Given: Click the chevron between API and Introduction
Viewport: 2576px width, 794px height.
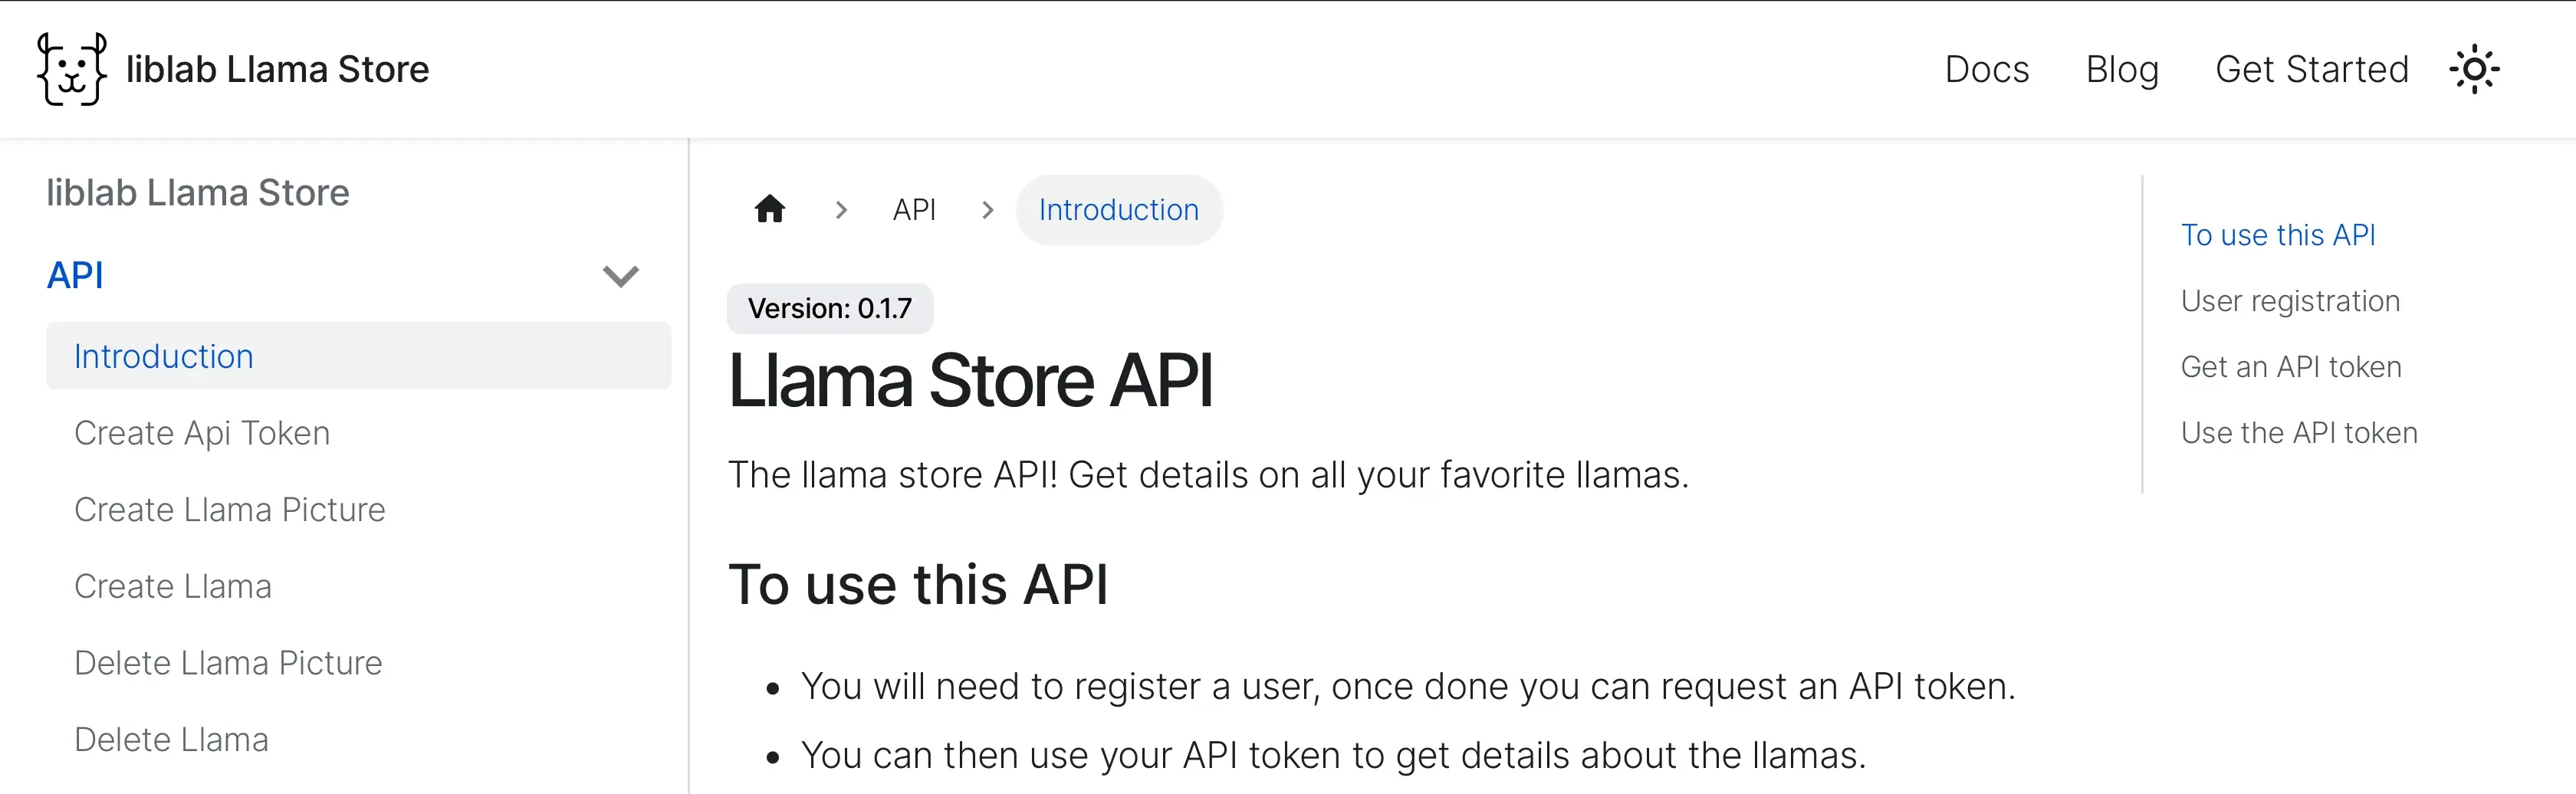Looking at the screenshot, I should pyautogui.click(x=988, y=210).
